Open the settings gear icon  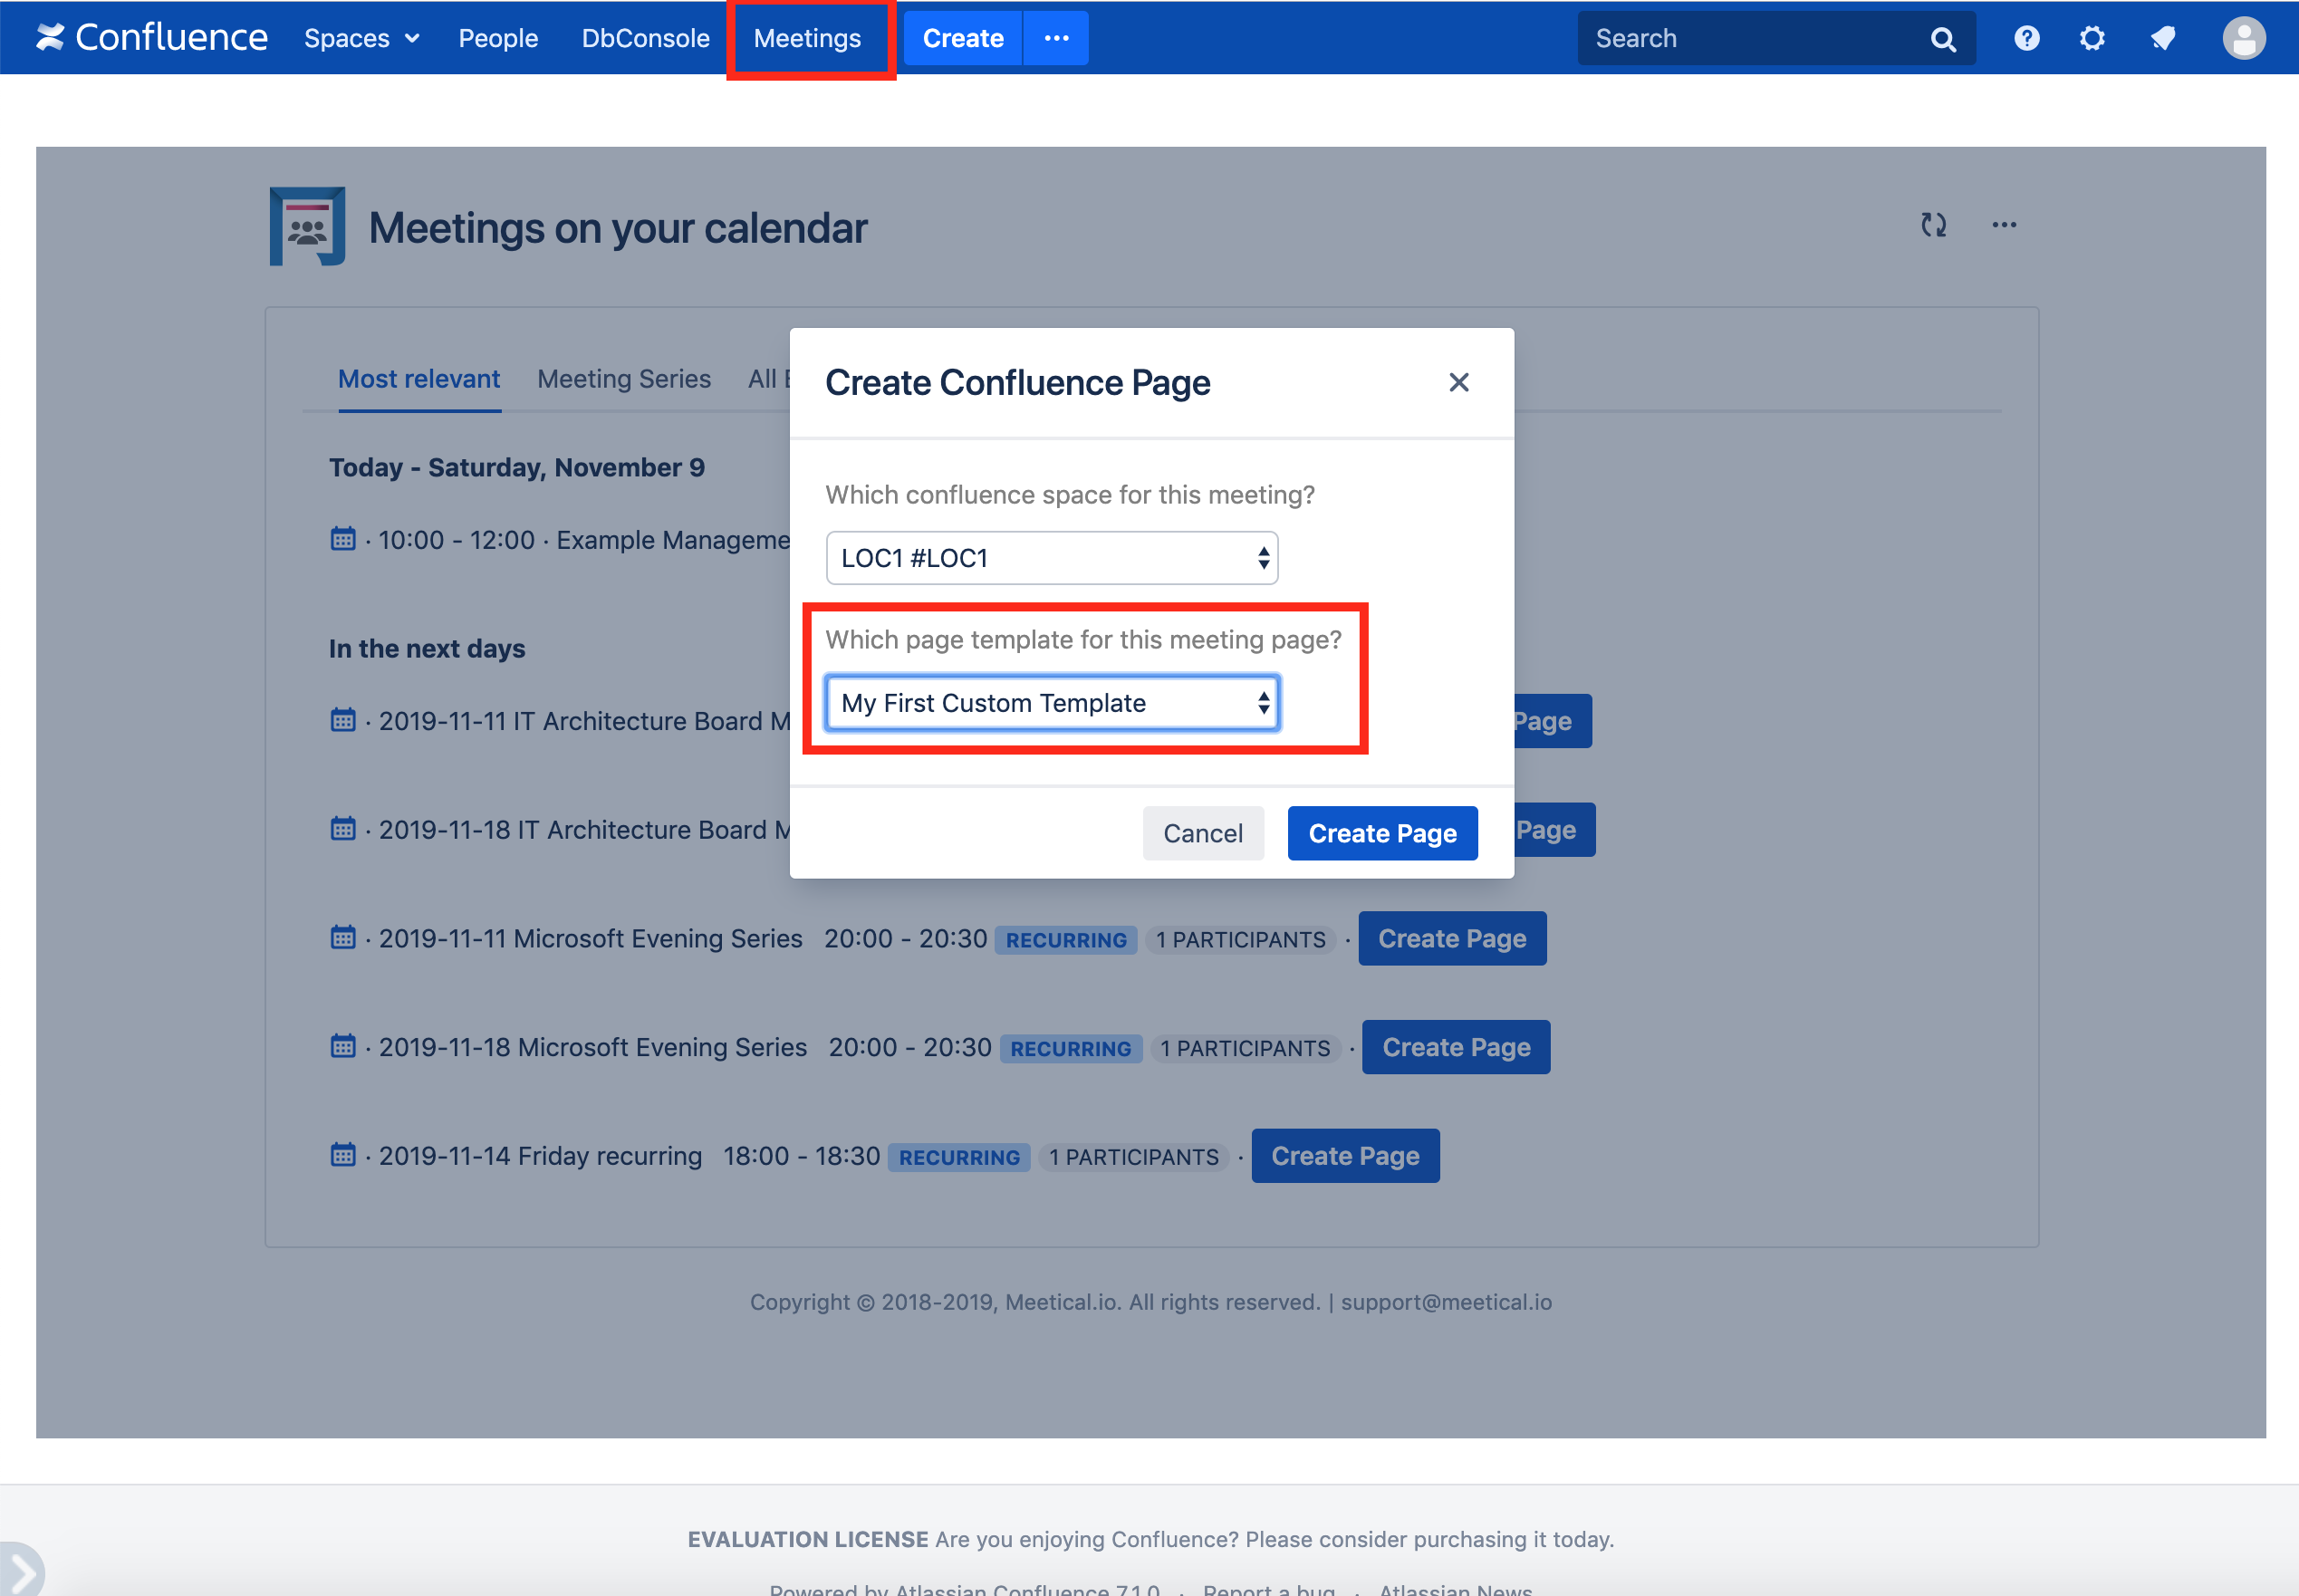tap(2092, 38)
